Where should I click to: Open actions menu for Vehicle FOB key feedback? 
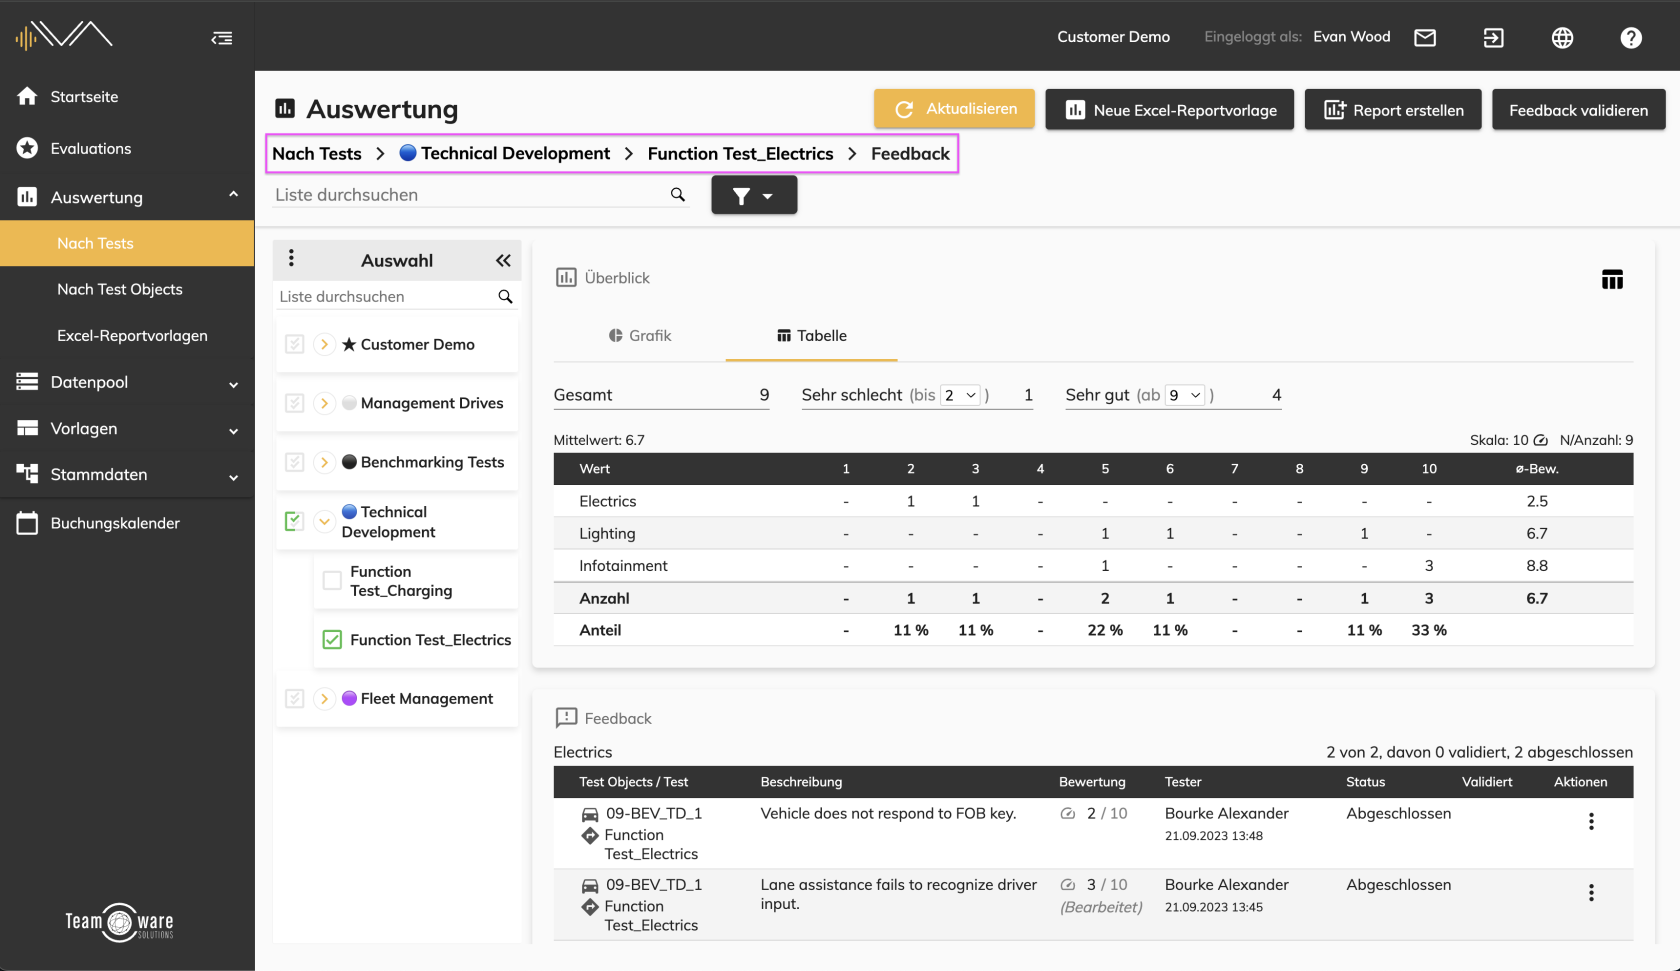1591,822
